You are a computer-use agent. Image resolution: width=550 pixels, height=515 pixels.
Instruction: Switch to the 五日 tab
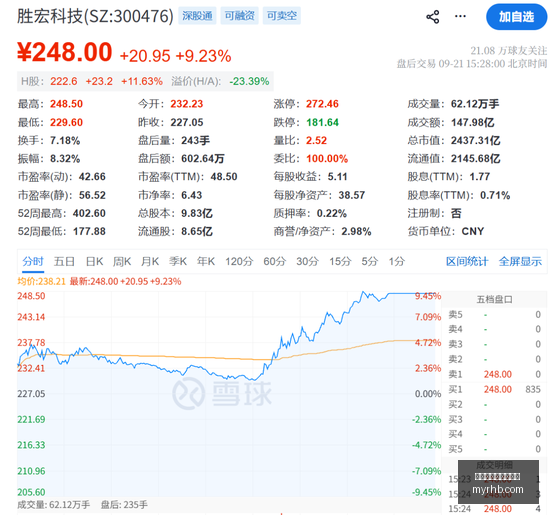point(64,261)
